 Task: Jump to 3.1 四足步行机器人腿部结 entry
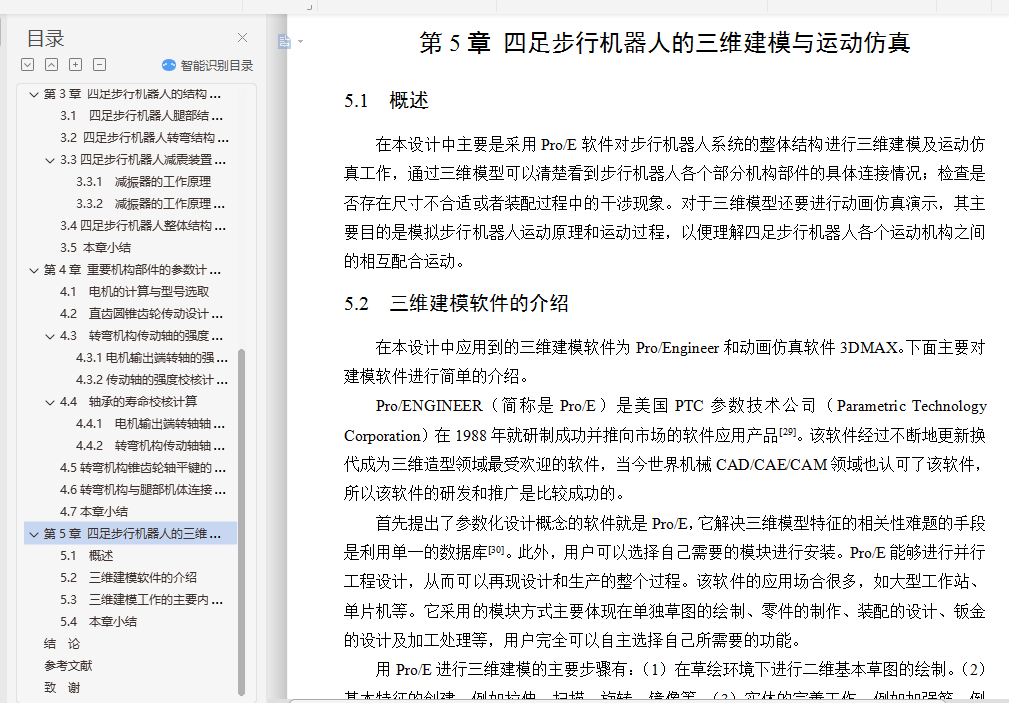point(142,116)
